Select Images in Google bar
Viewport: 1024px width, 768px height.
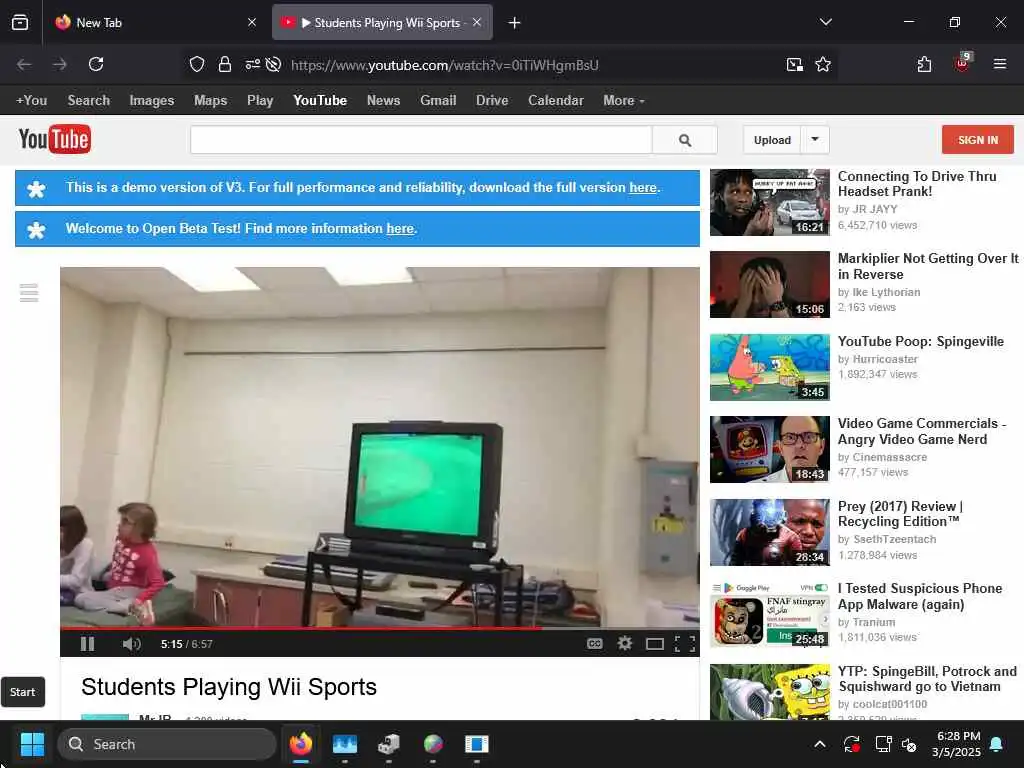pos(152,101)
